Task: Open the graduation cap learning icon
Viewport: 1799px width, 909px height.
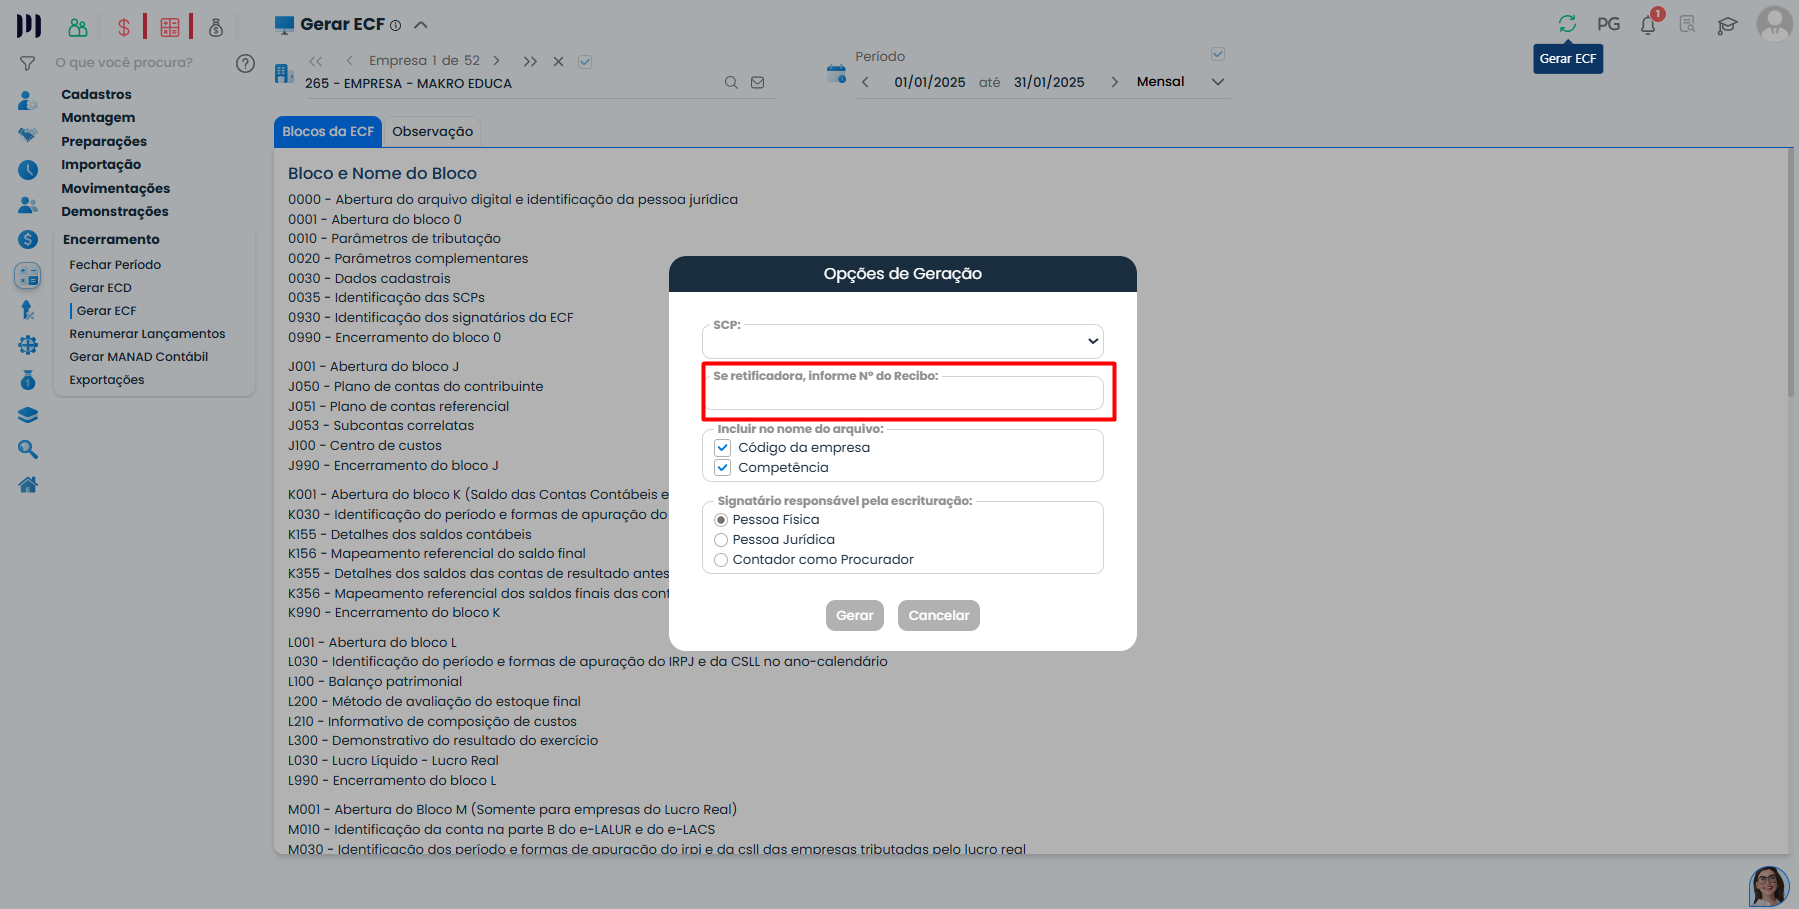Action: tap(1728, 25)
